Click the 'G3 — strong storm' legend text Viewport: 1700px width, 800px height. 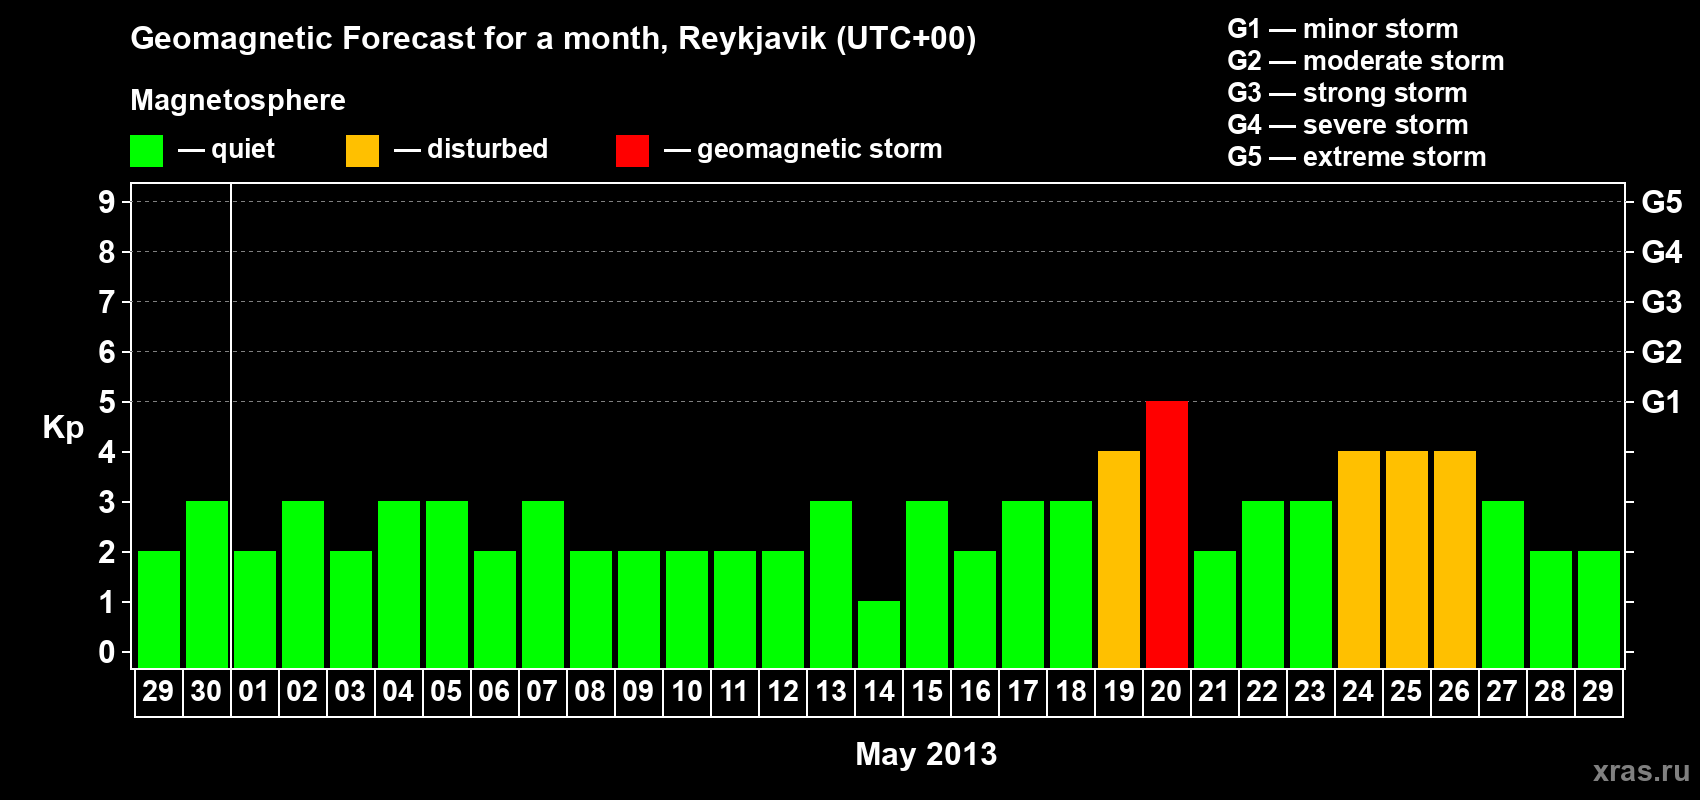pyautogui.click(x=1347, y=93)
